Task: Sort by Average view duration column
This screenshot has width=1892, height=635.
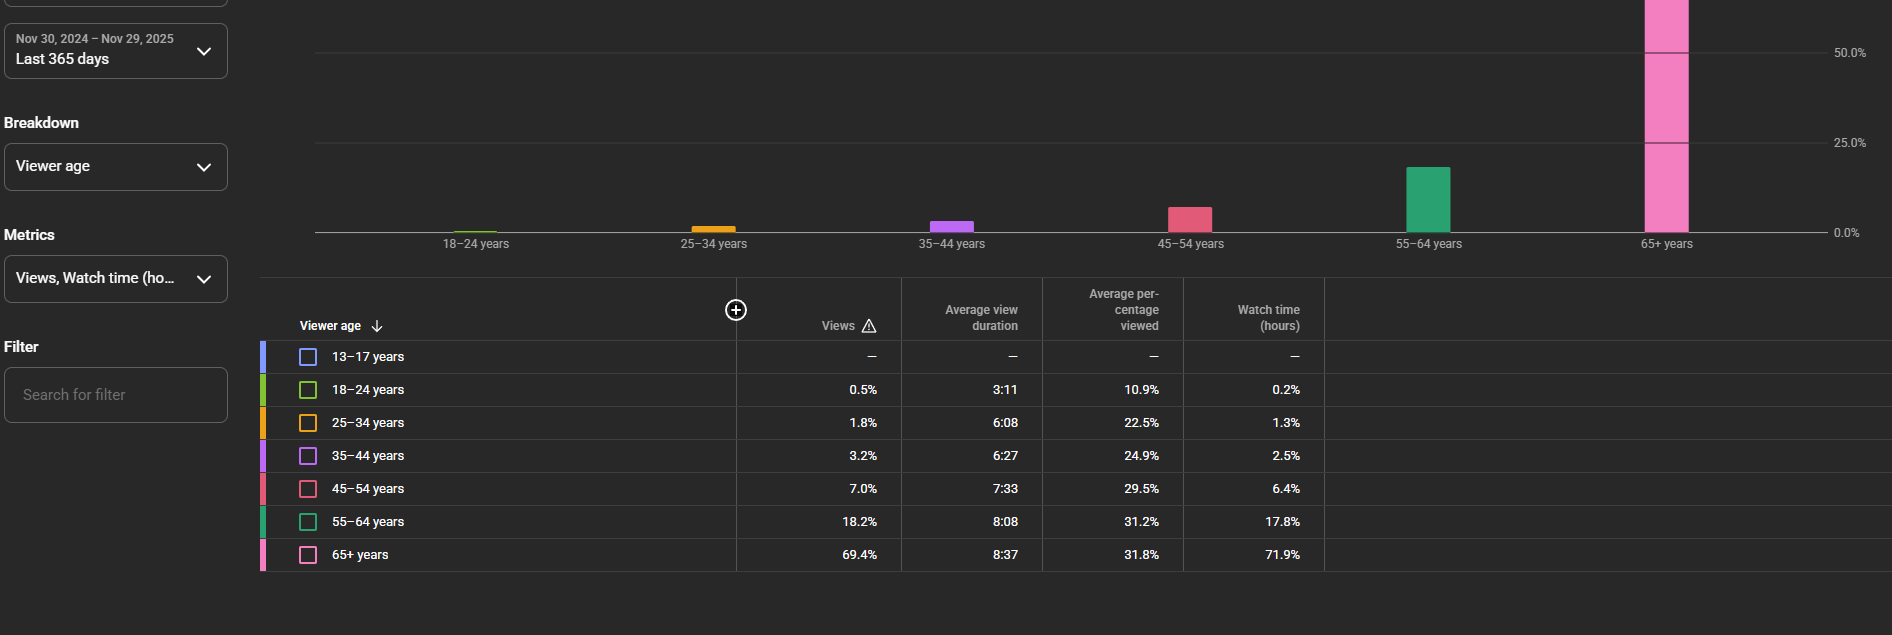Action: click(981, 318)
